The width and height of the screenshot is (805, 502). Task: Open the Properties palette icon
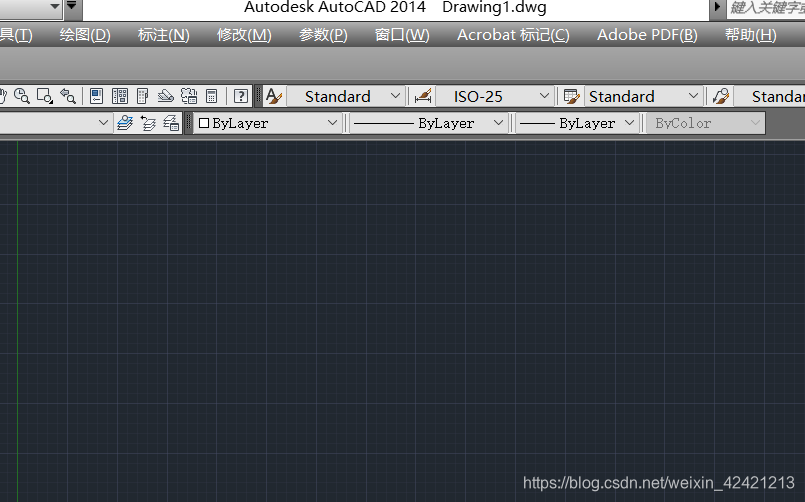97,96
